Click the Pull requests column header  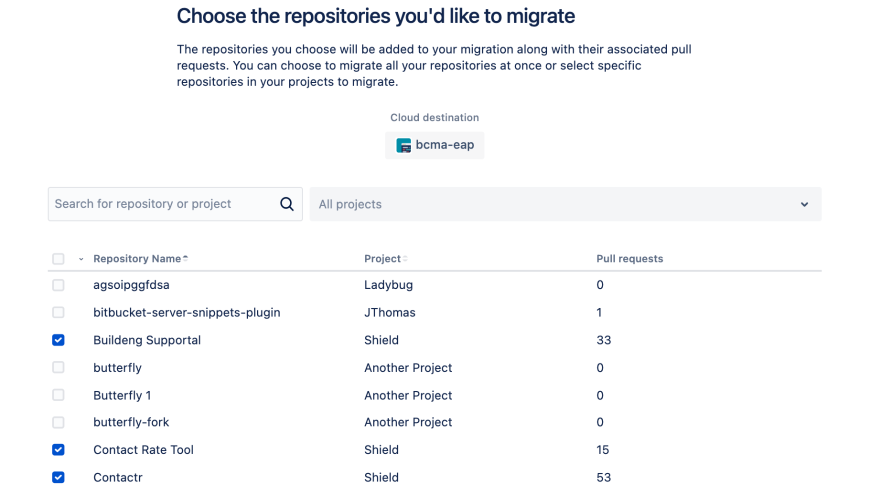pyautogui.click(x=629, y=259)
